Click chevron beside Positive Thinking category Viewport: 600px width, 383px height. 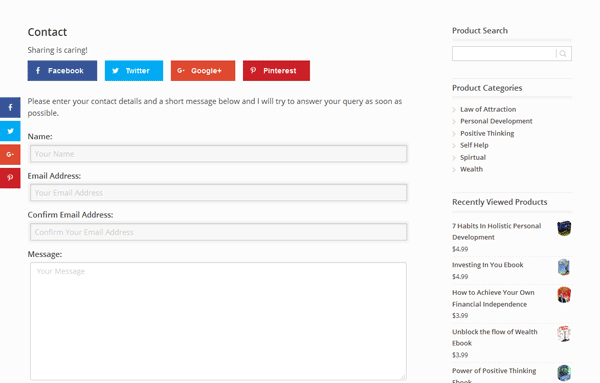point(454,134)
